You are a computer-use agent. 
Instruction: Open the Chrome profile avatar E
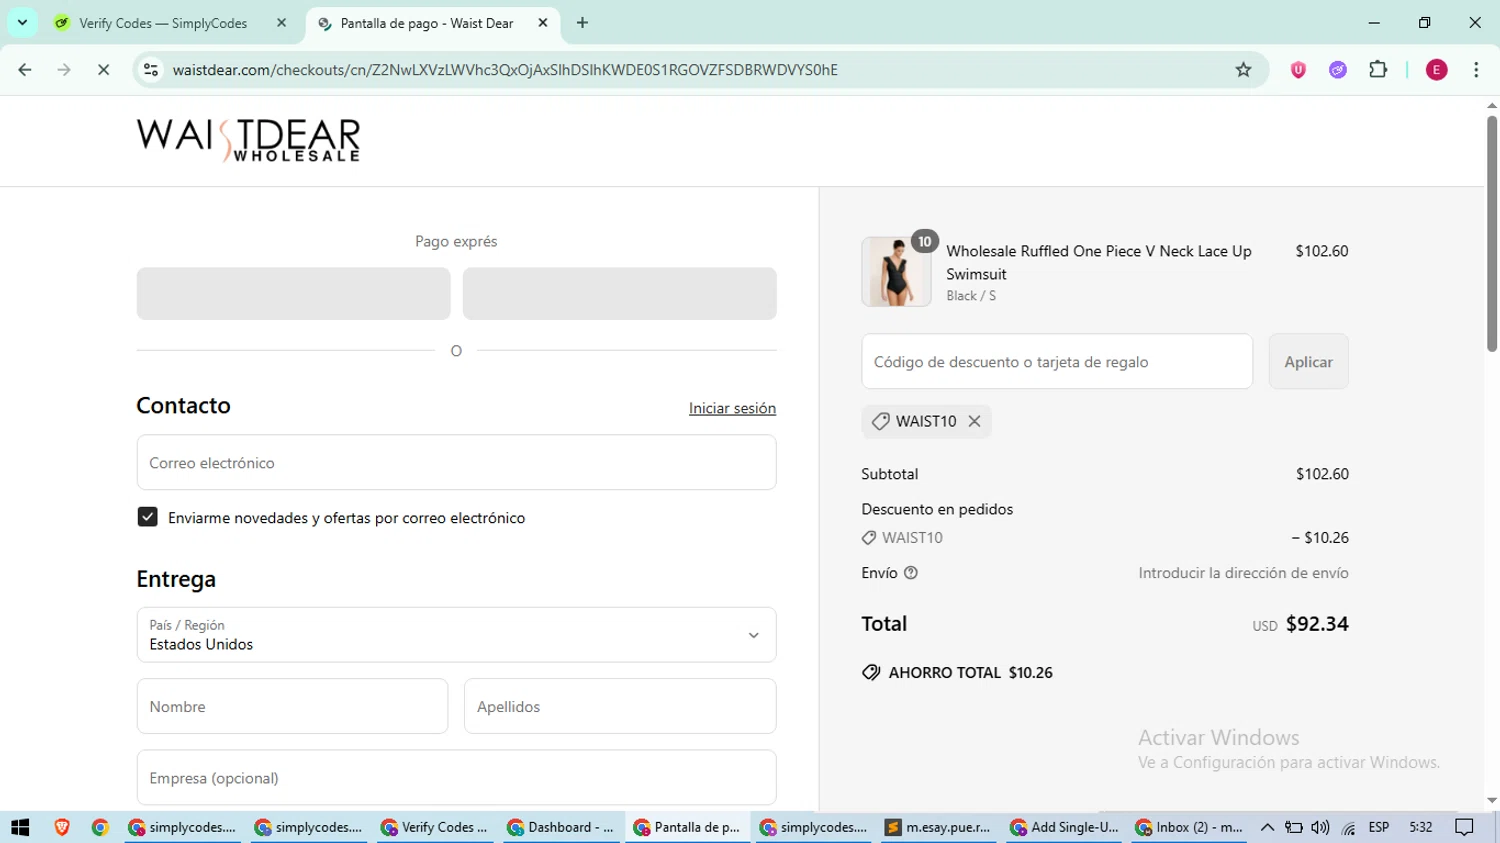click(1436, 70)
